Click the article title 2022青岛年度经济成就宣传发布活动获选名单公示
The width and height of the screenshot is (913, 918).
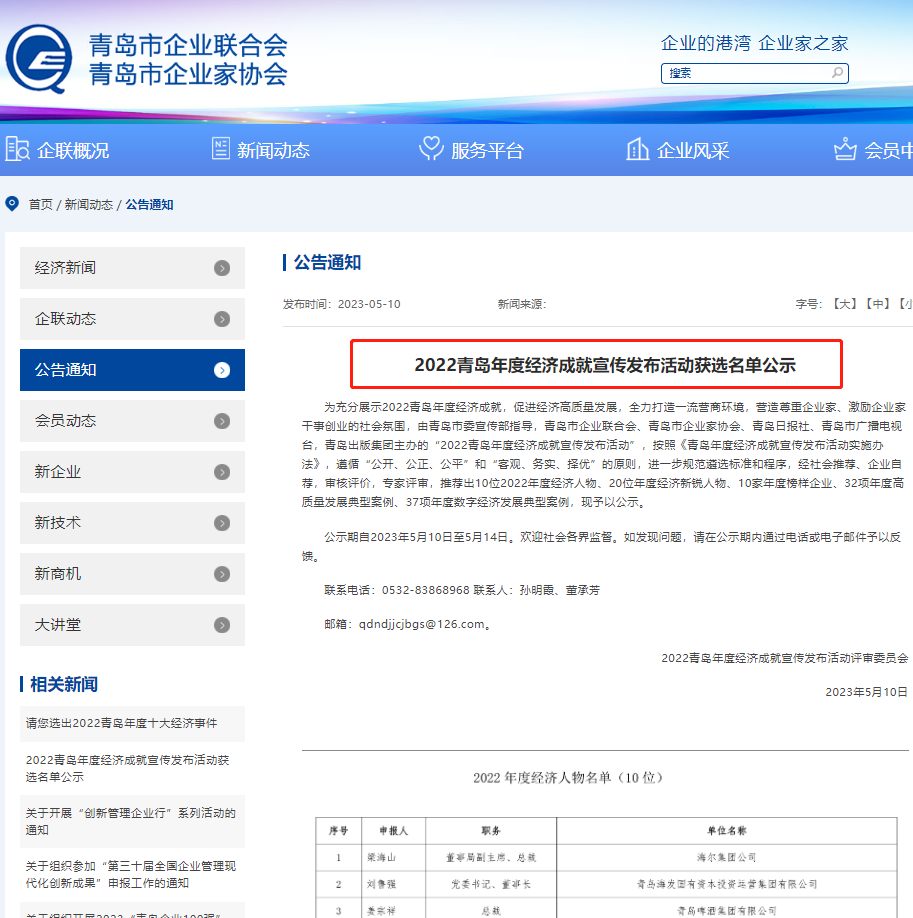point(605,365)
